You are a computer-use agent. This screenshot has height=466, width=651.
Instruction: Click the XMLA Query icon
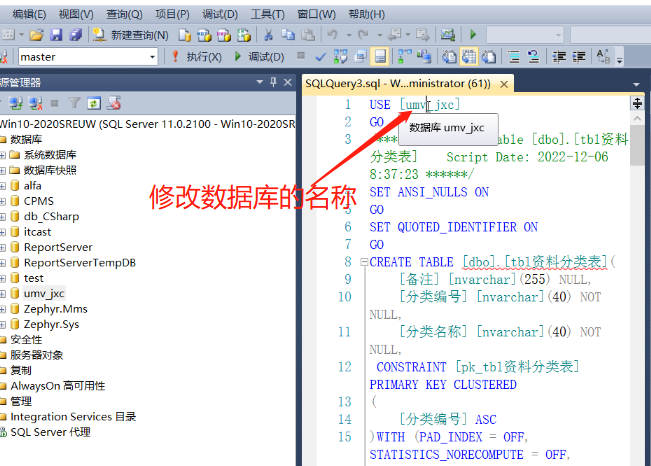click(x=244, y=35)
